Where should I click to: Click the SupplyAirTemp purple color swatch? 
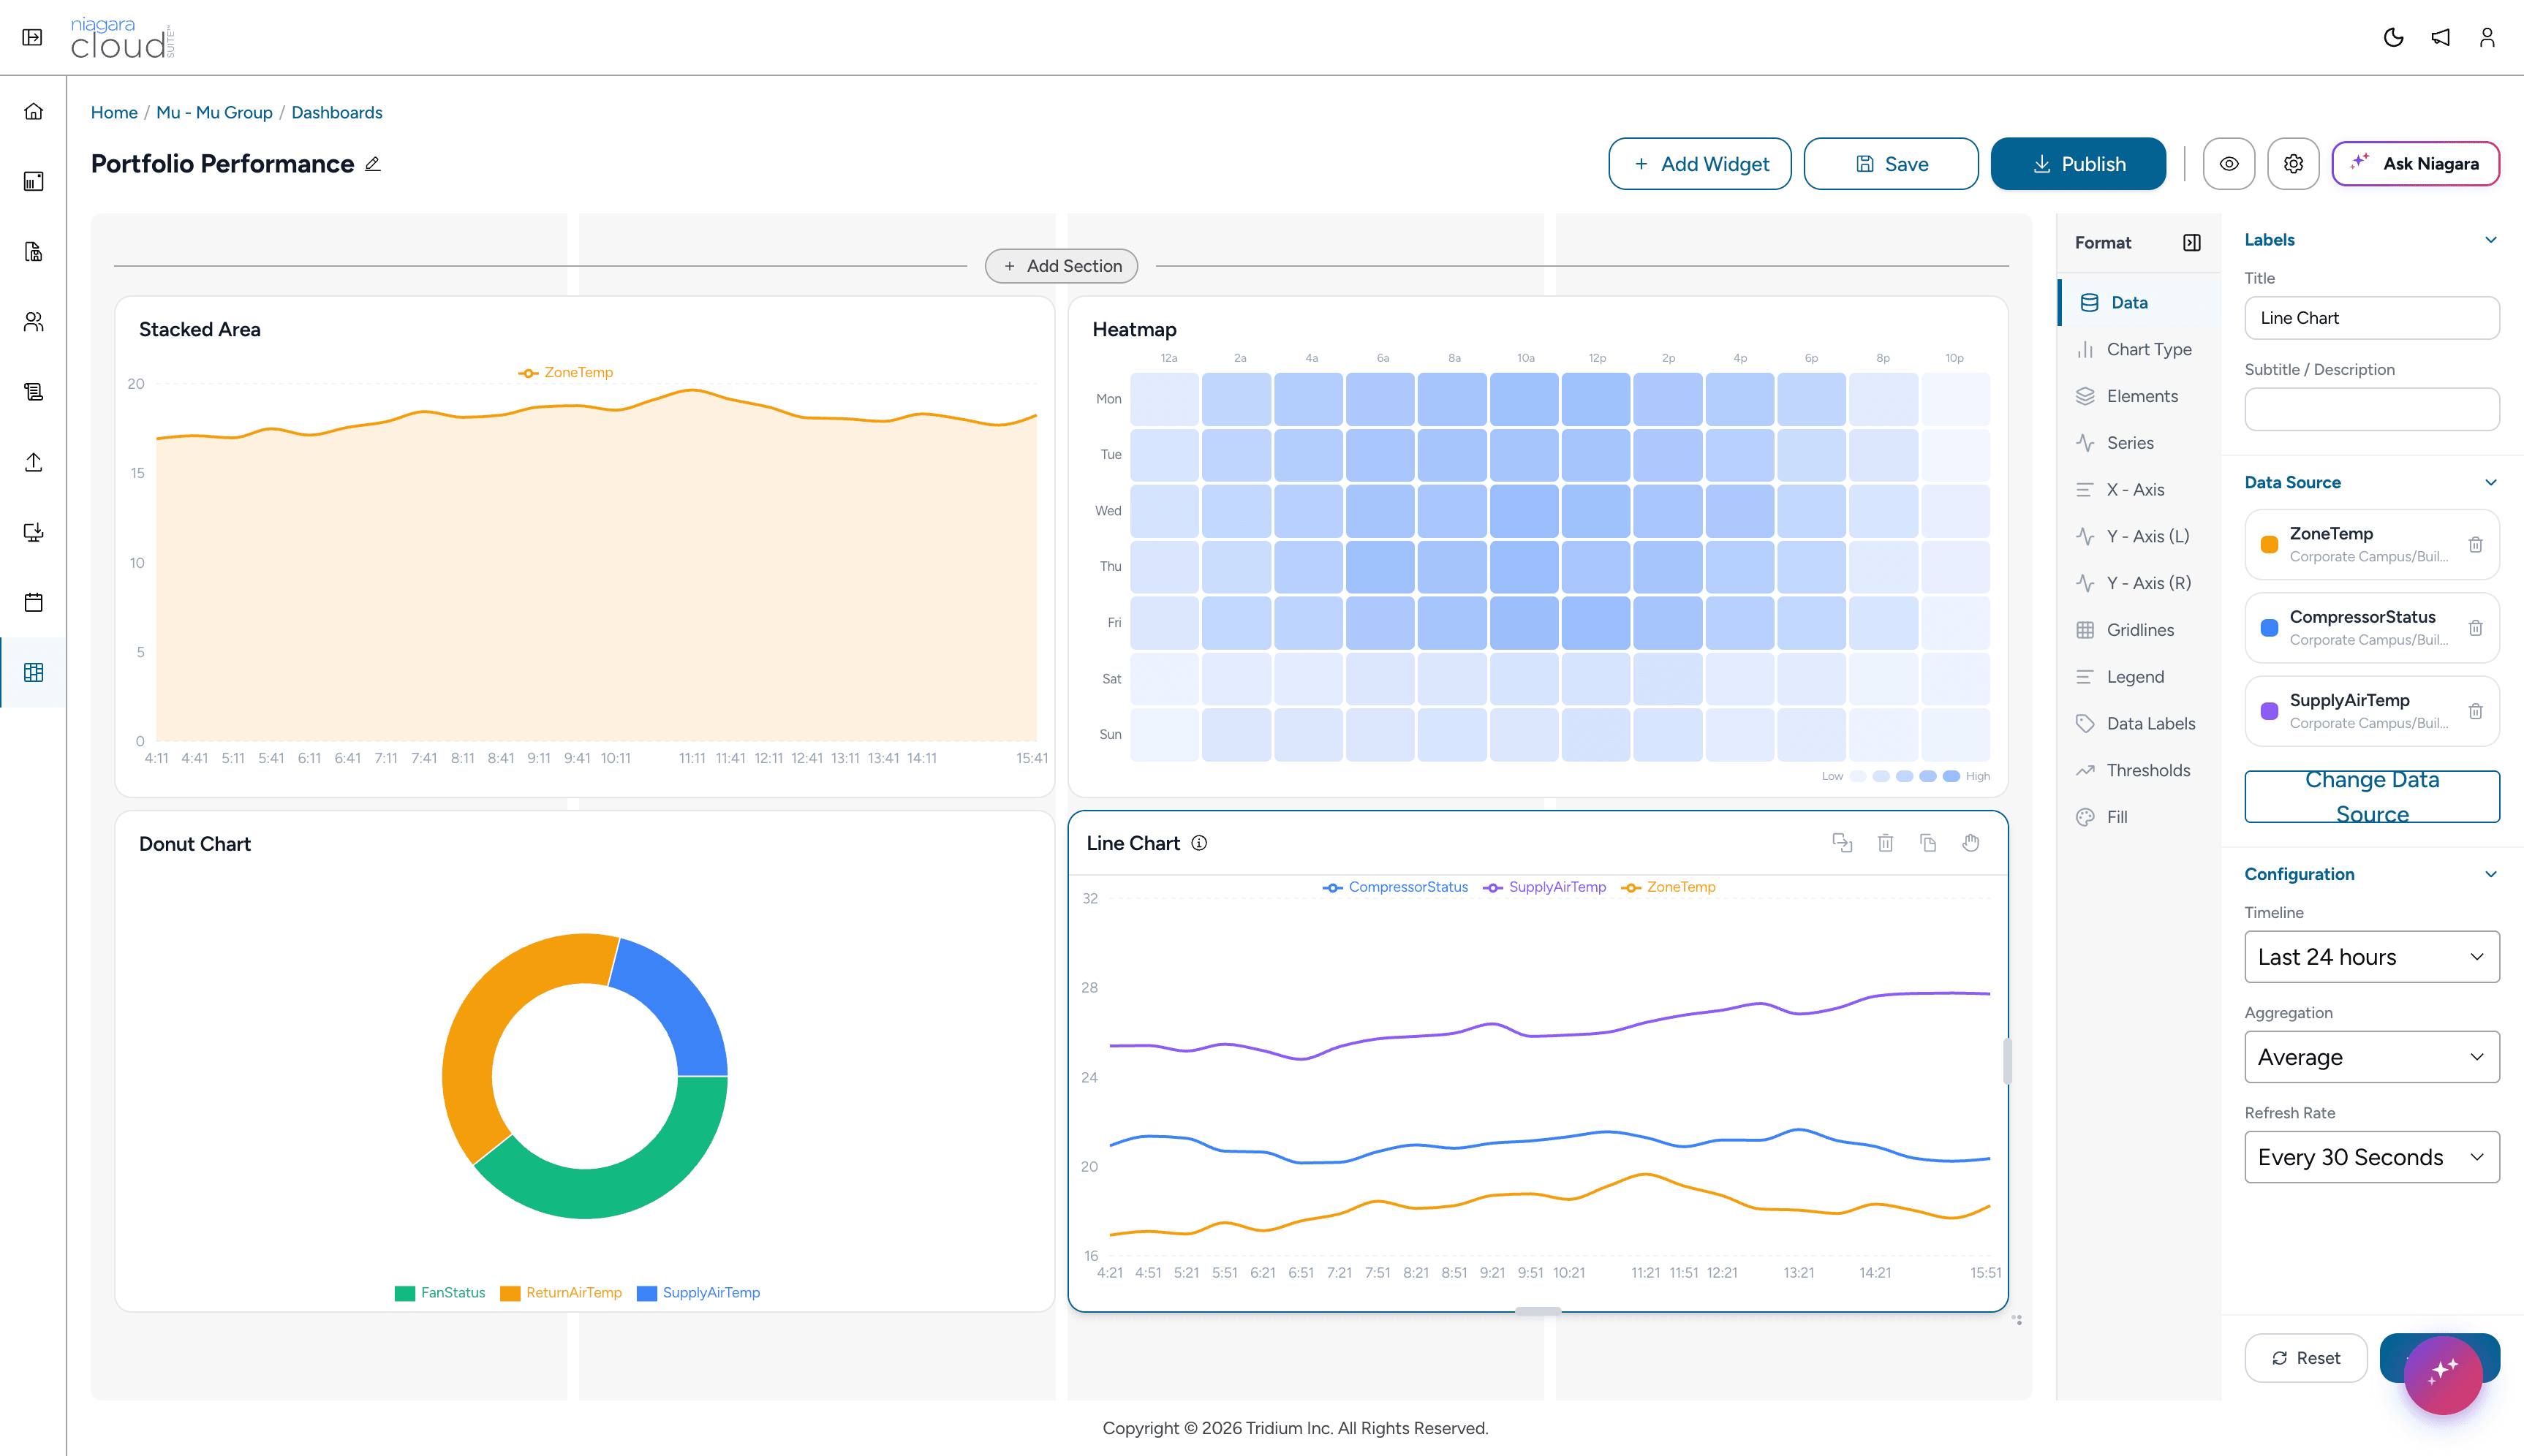click(2270, 711)
